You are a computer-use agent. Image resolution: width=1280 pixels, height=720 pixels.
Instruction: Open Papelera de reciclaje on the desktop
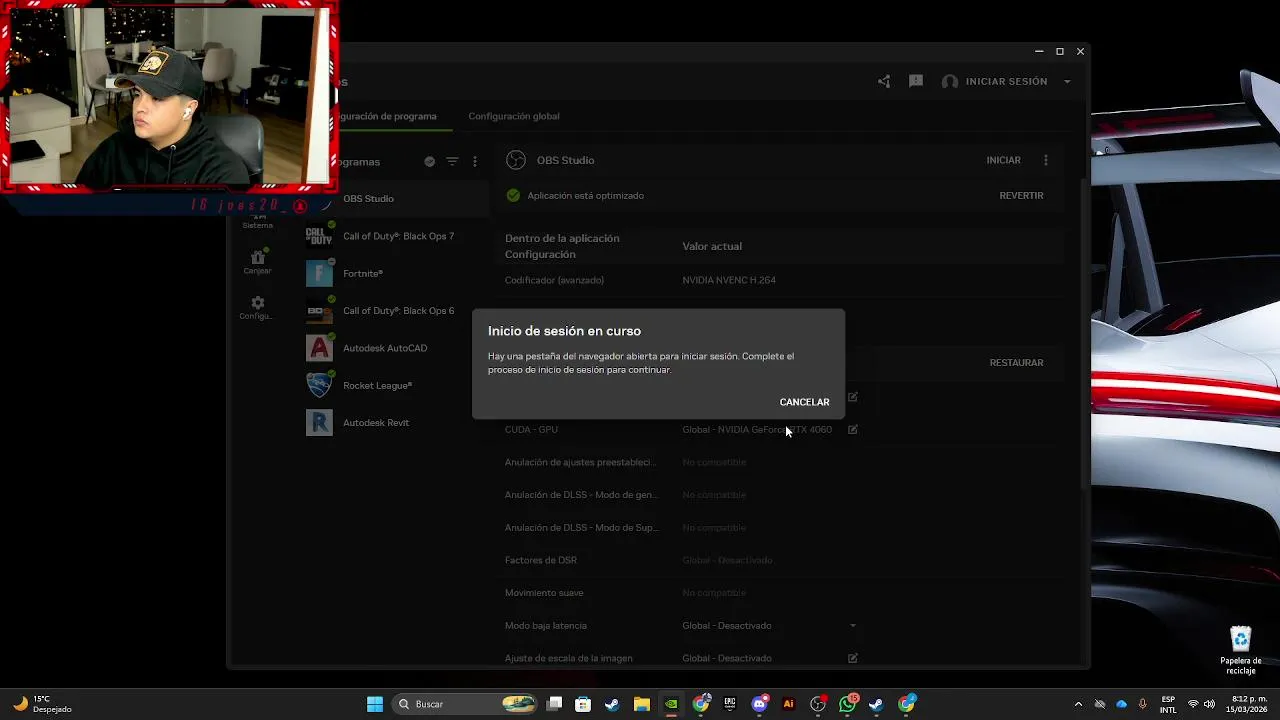click(x=1240, y=650)
